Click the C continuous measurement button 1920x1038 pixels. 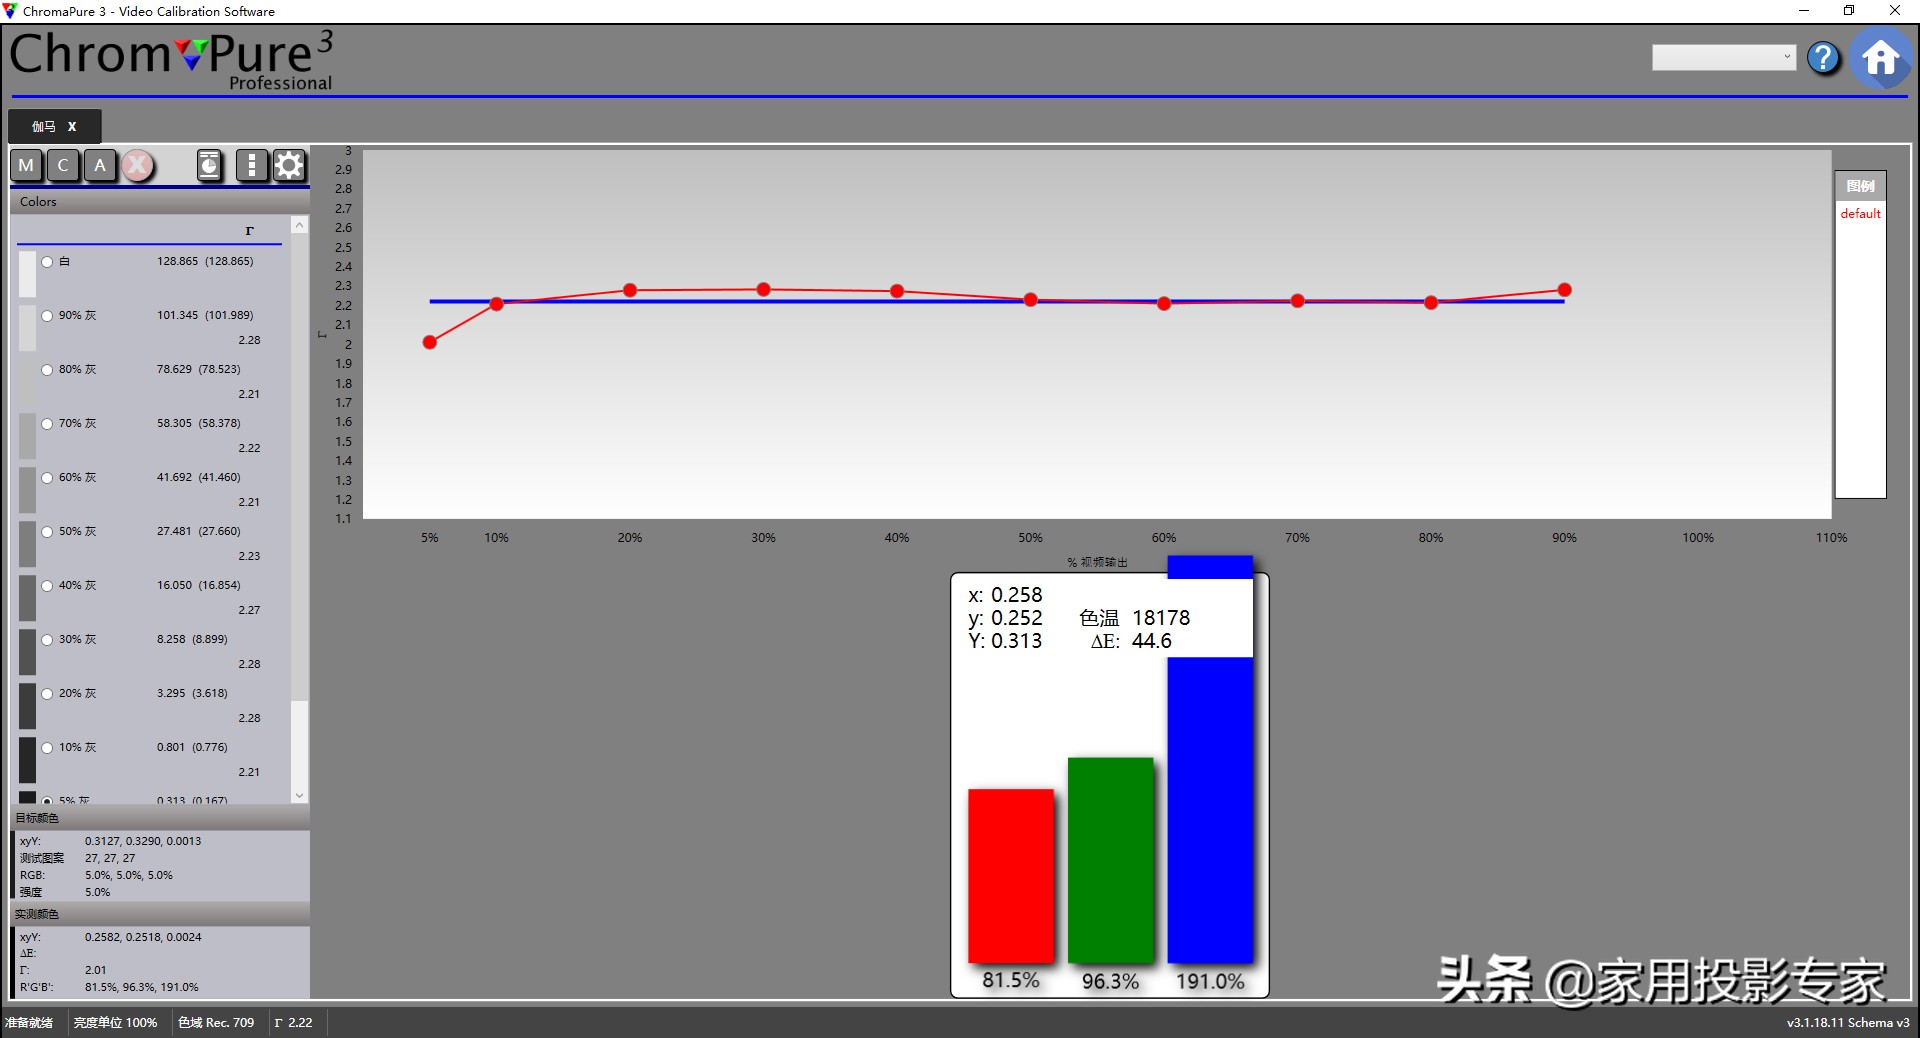click(x=63, y=166)
